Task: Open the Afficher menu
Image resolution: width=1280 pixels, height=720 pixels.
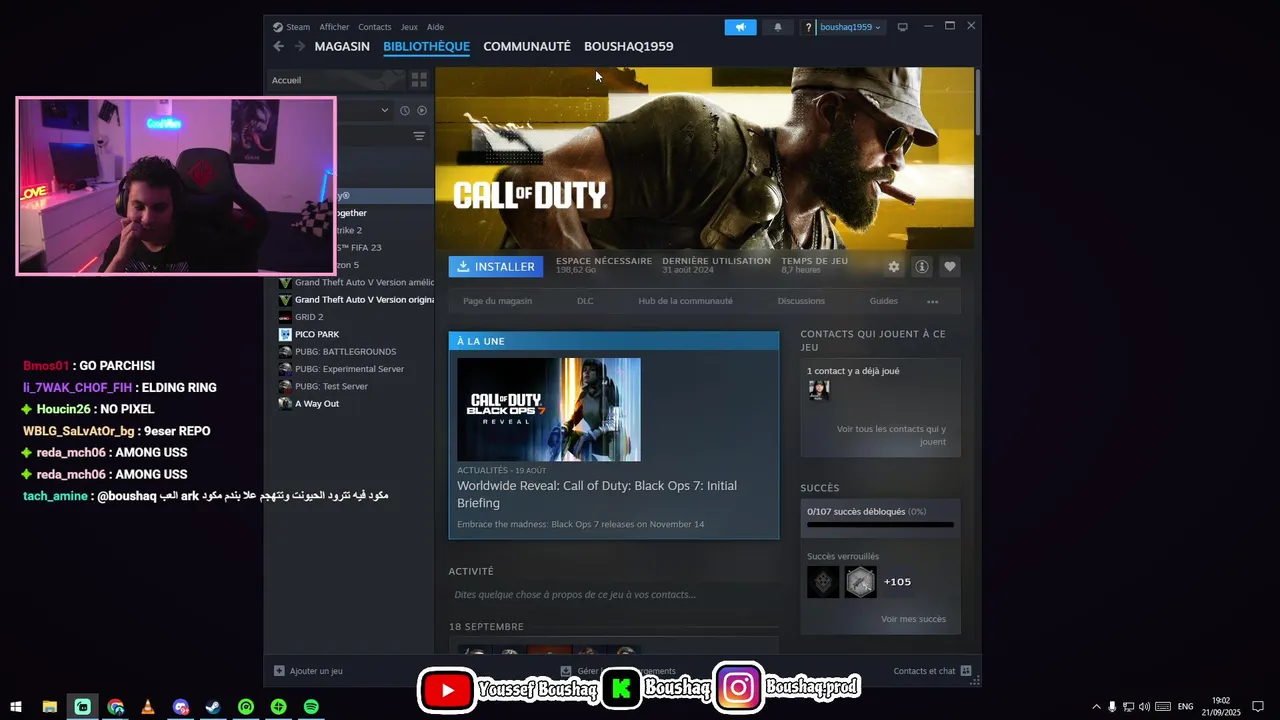Action: coord(334,27)
